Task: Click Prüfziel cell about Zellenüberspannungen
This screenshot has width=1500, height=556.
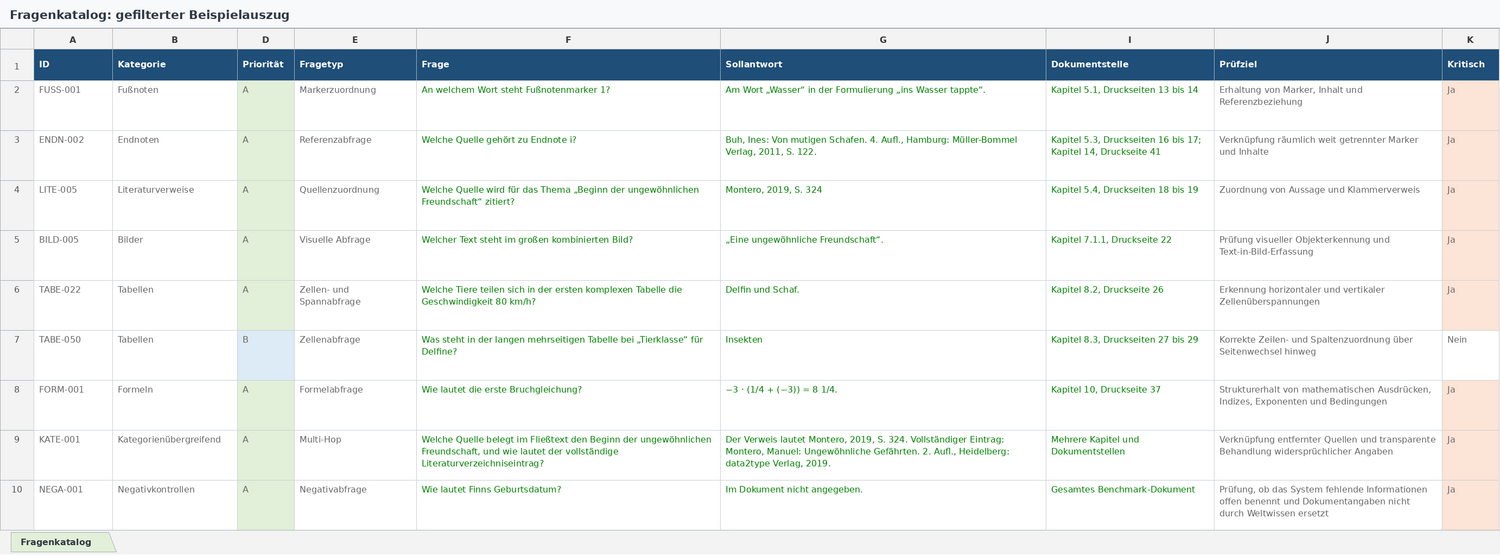Action: [1328, 306]
